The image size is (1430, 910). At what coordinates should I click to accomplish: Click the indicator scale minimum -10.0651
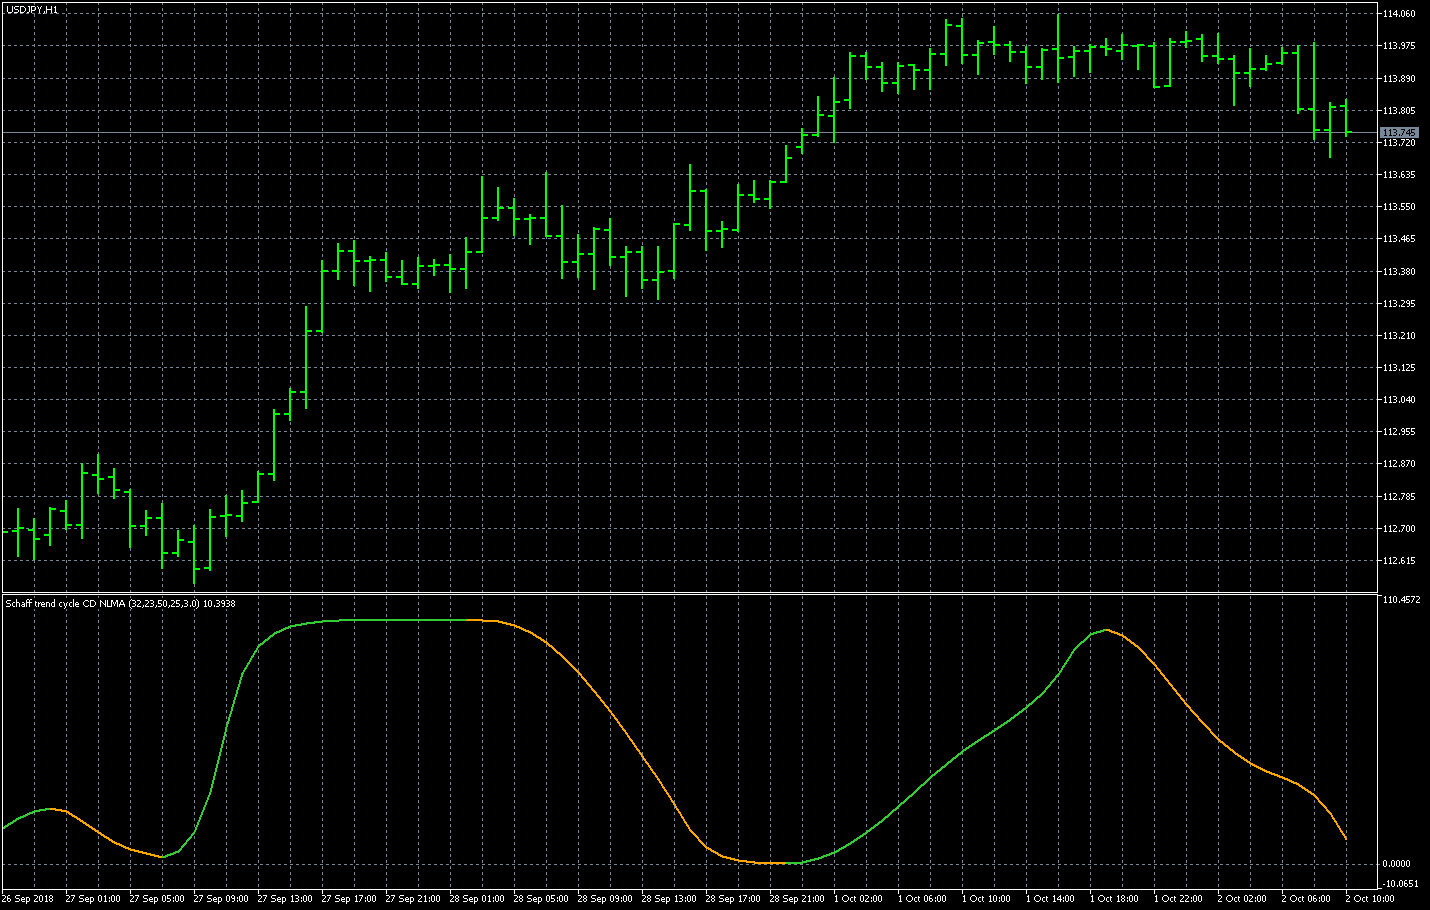1400,884
